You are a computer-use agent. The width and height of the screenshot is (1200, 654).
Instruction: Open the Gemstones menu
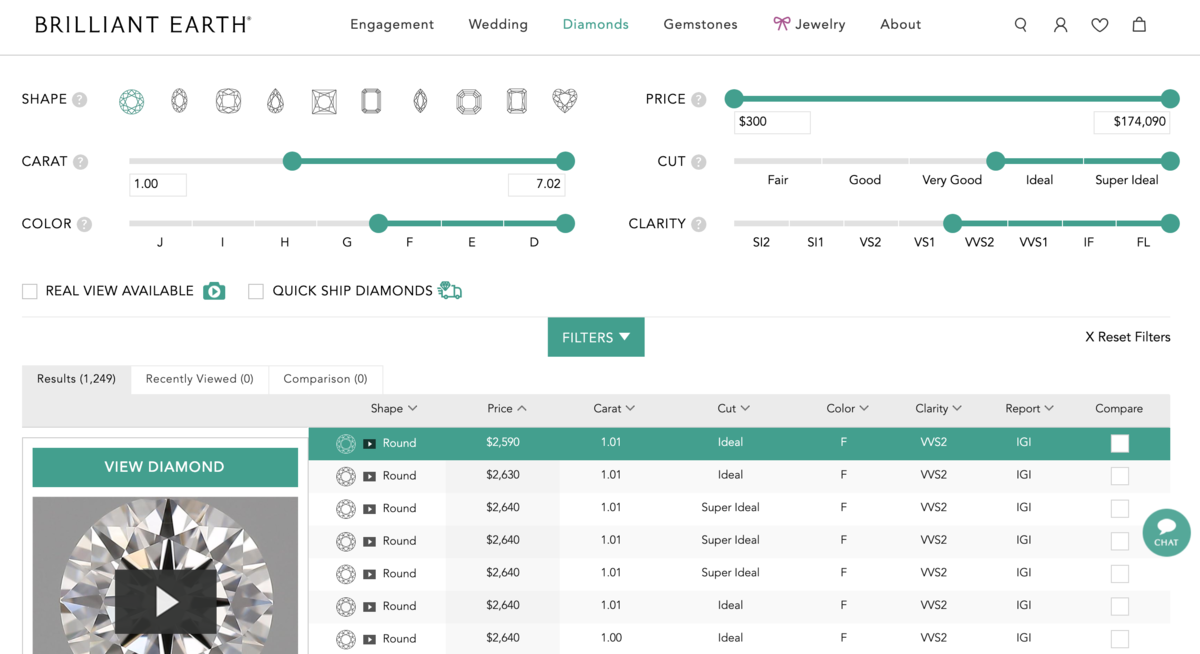click(x=700, y=25)
